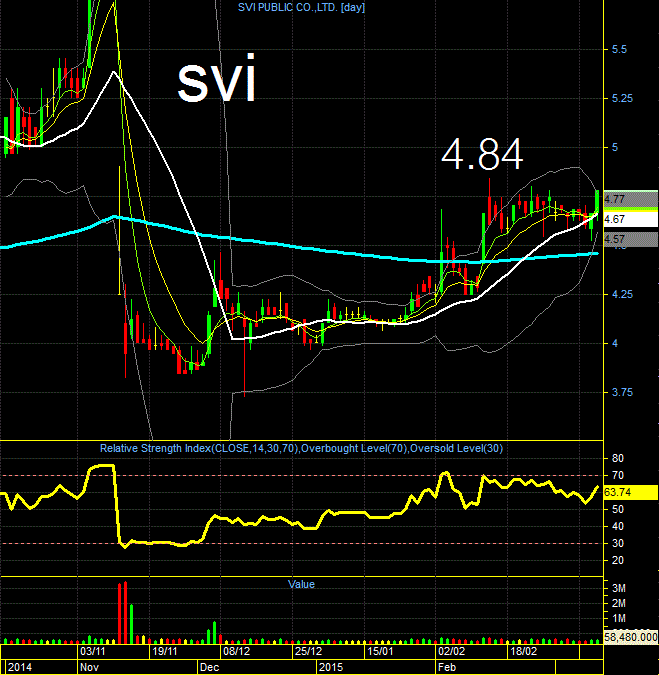Click the 15/01 date on time axis

pos(380,651)
